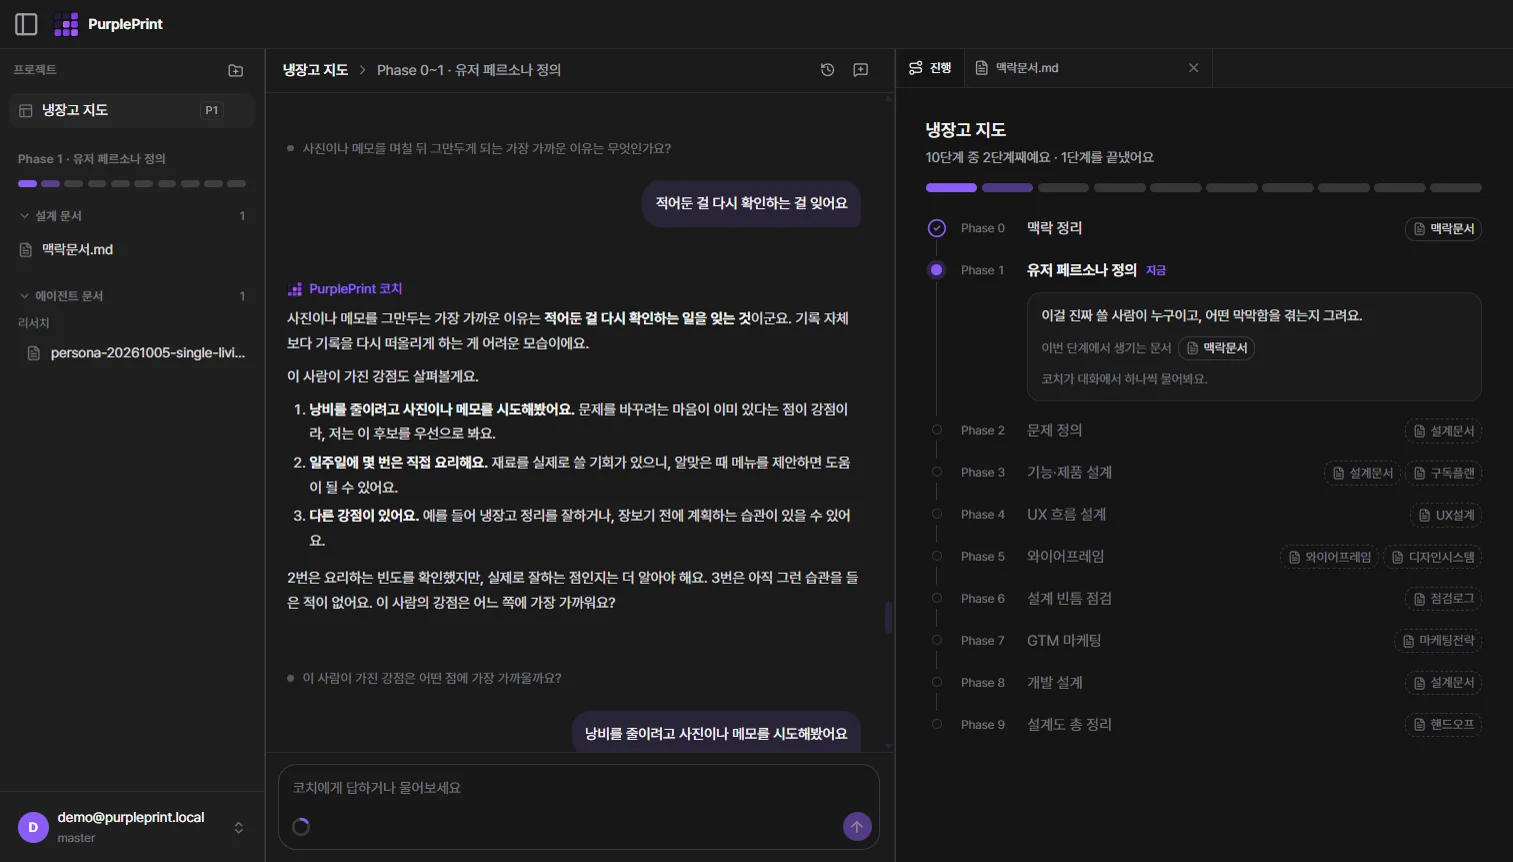This screenshot has height=862, width=1513.
Task: Open Phase 9 핸드오프 badge
Action: click(1443, 725)
